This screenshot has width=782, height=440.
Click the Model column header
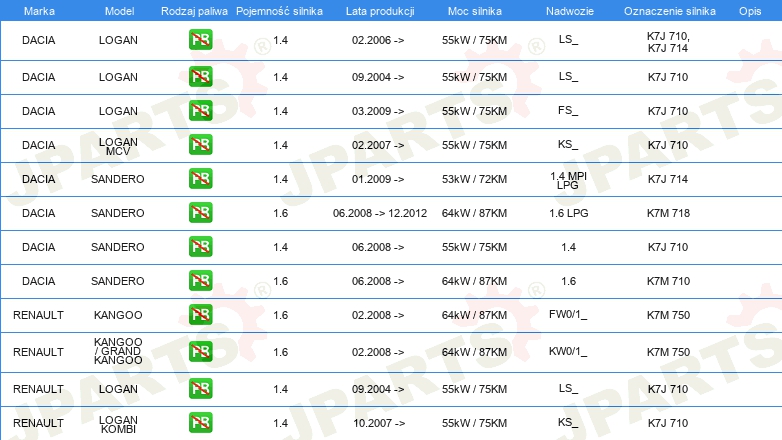click(x=119, y=11)
